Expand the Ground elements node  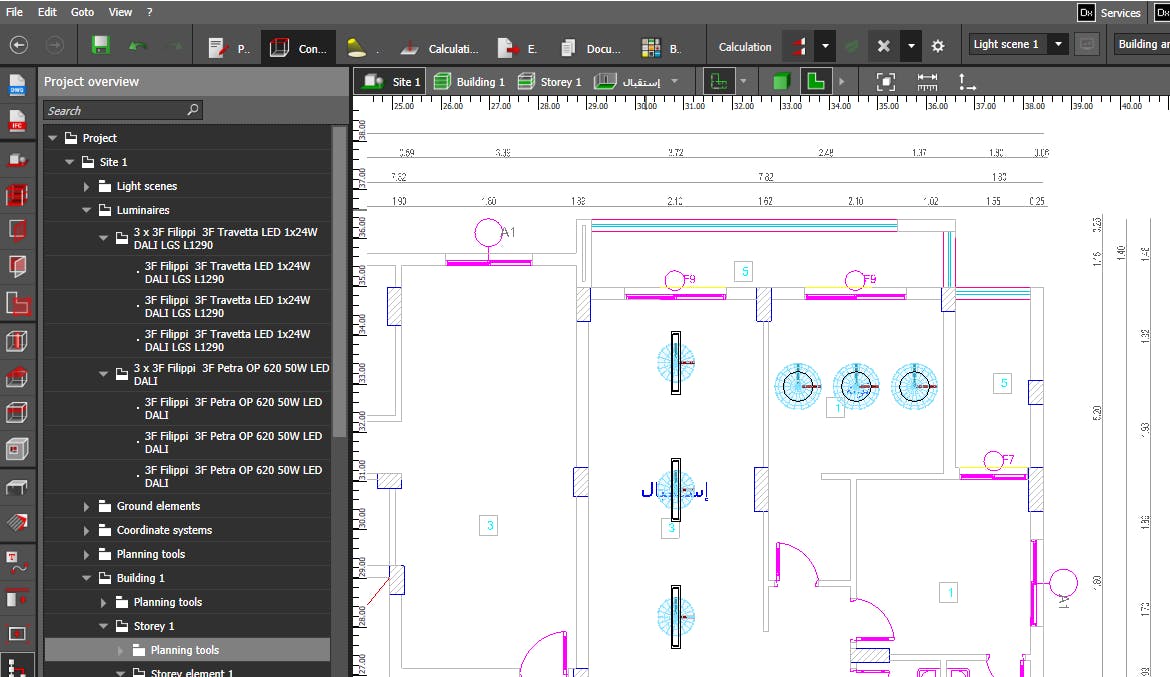[x=87, y=507]
